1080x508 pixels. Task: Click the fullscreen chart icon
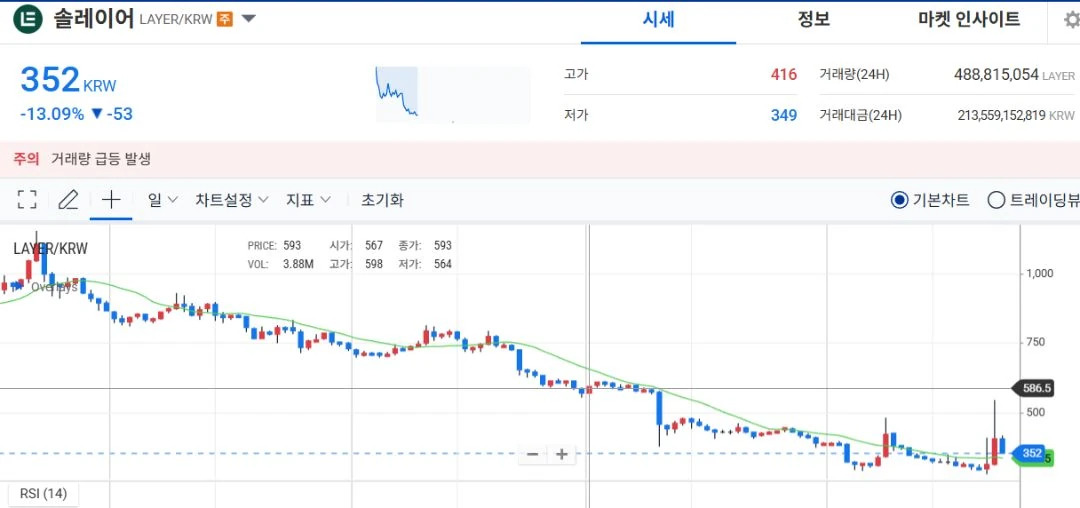click(x=27, y=200)
